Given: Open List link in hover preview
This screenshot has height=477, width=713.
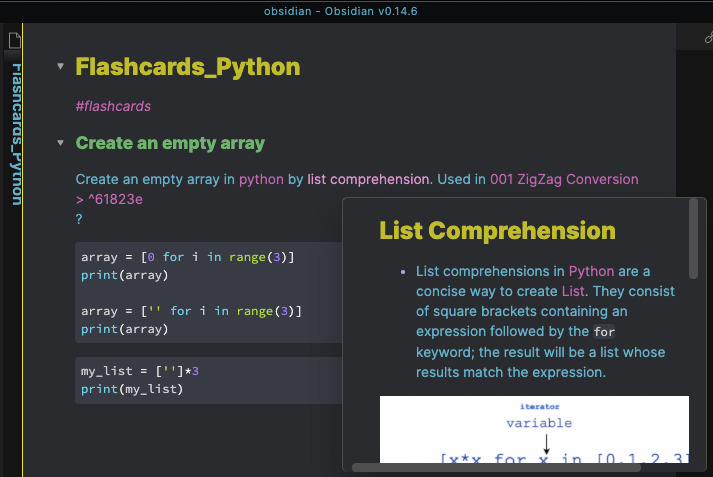Looking at the screenshot, I should click(573, 291).
